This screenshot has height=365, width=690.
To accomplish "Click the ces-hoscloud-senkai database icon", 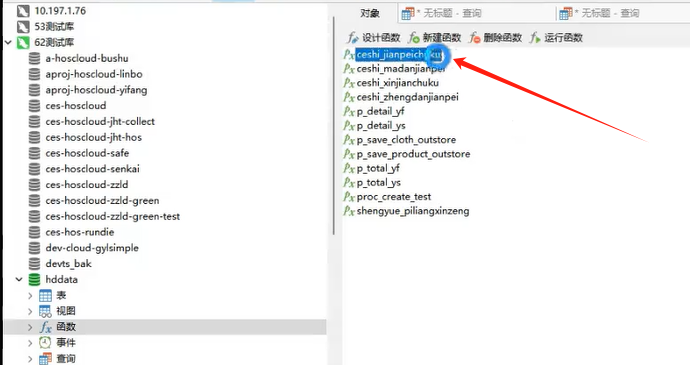I will (34, 169).
